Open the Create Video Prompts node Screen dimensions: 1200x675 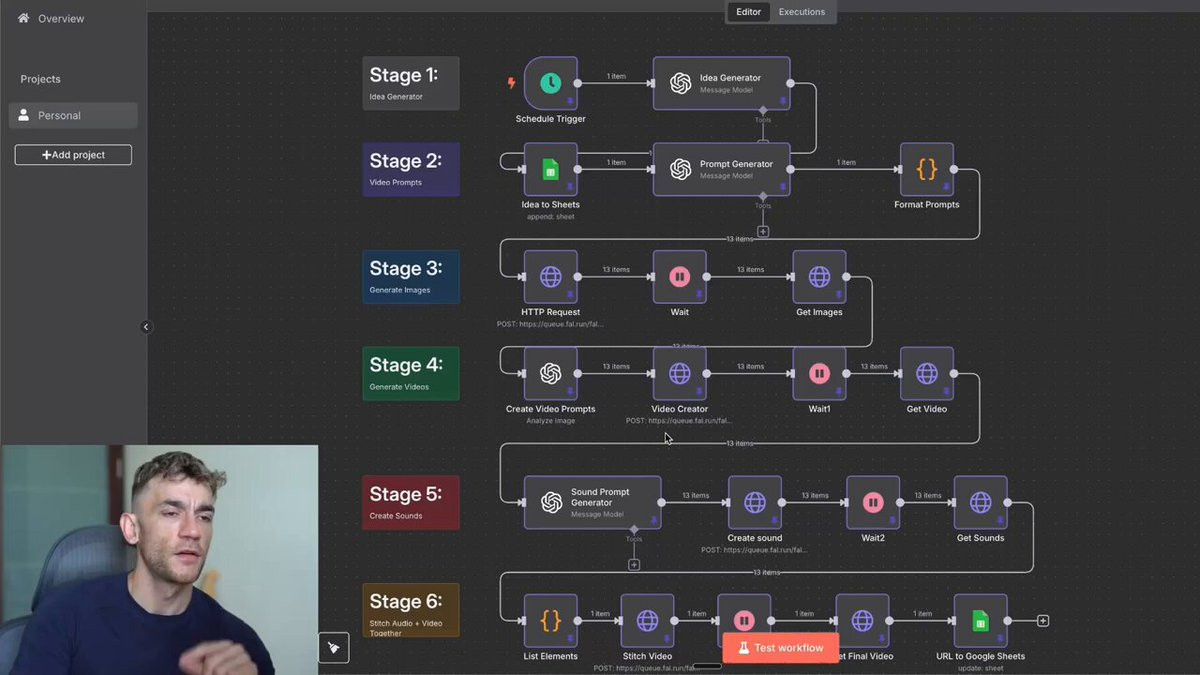tap(551, 374)
